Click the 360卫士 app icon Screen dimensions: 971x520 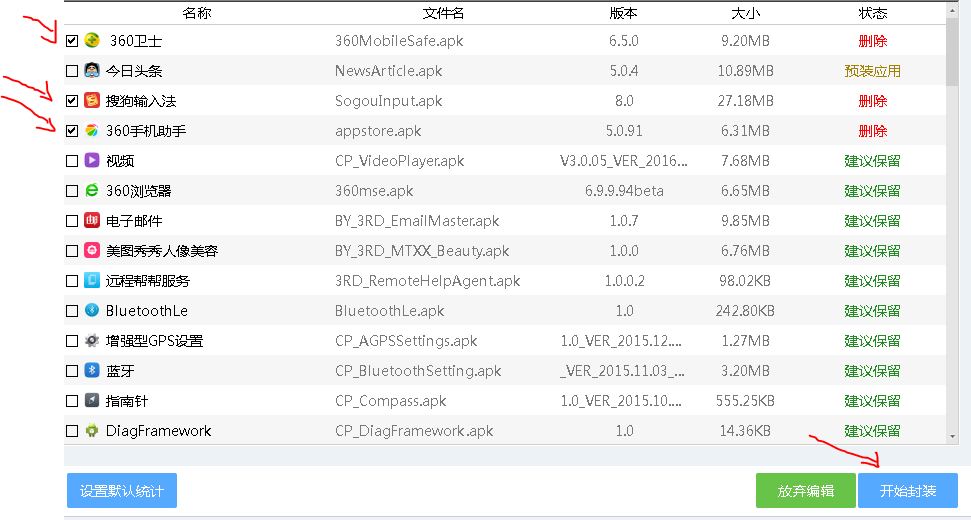pos(92,41)
